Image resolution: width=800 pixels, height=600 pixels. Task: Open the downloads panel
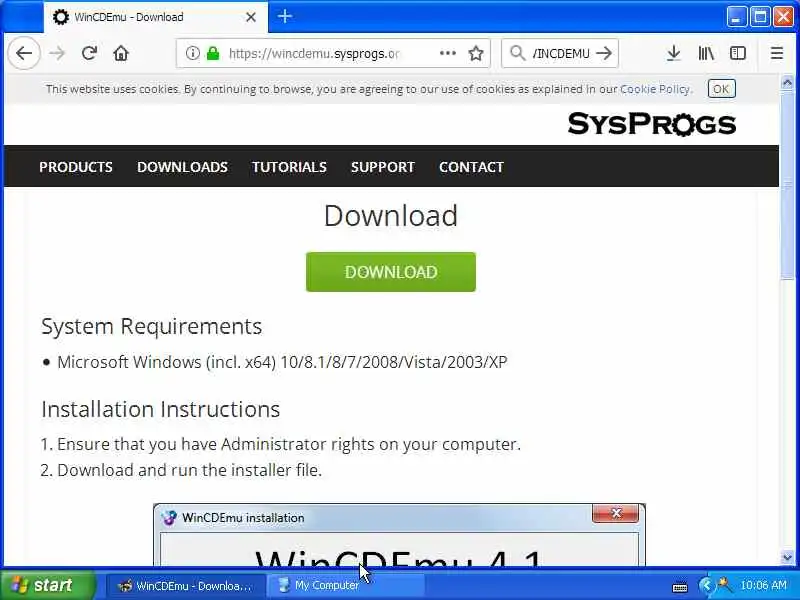pyautogui.click(x=673, y=53)
